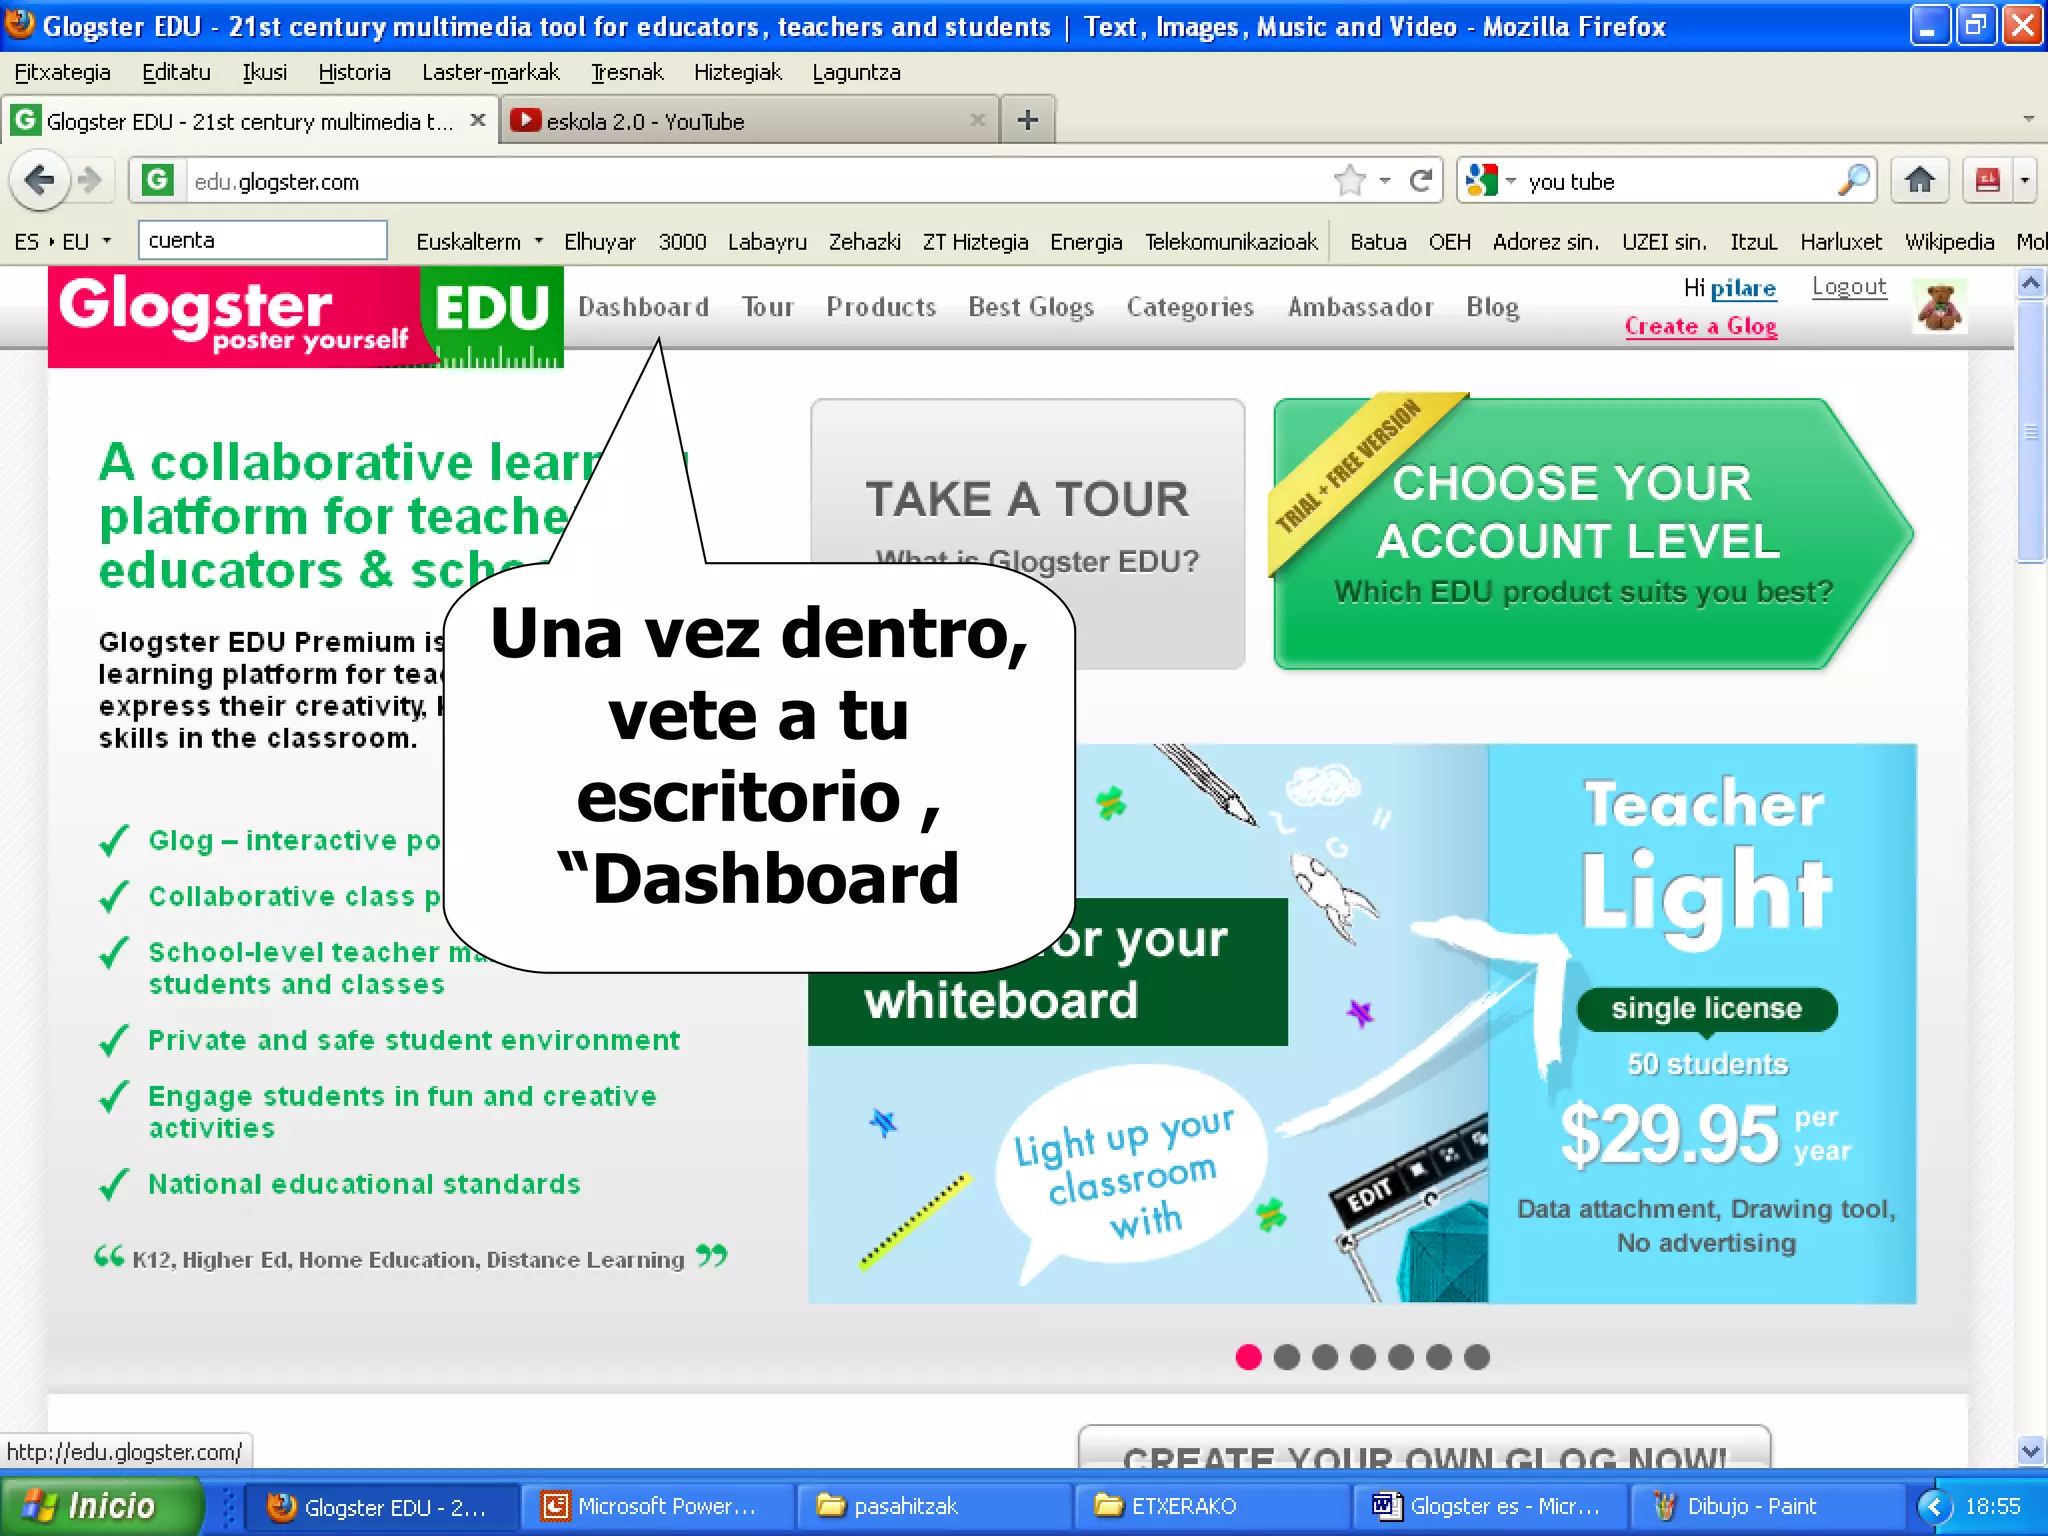Select the first red carousel dot
This screenshot has width=2048, height=1536.
(1248, 1357)
